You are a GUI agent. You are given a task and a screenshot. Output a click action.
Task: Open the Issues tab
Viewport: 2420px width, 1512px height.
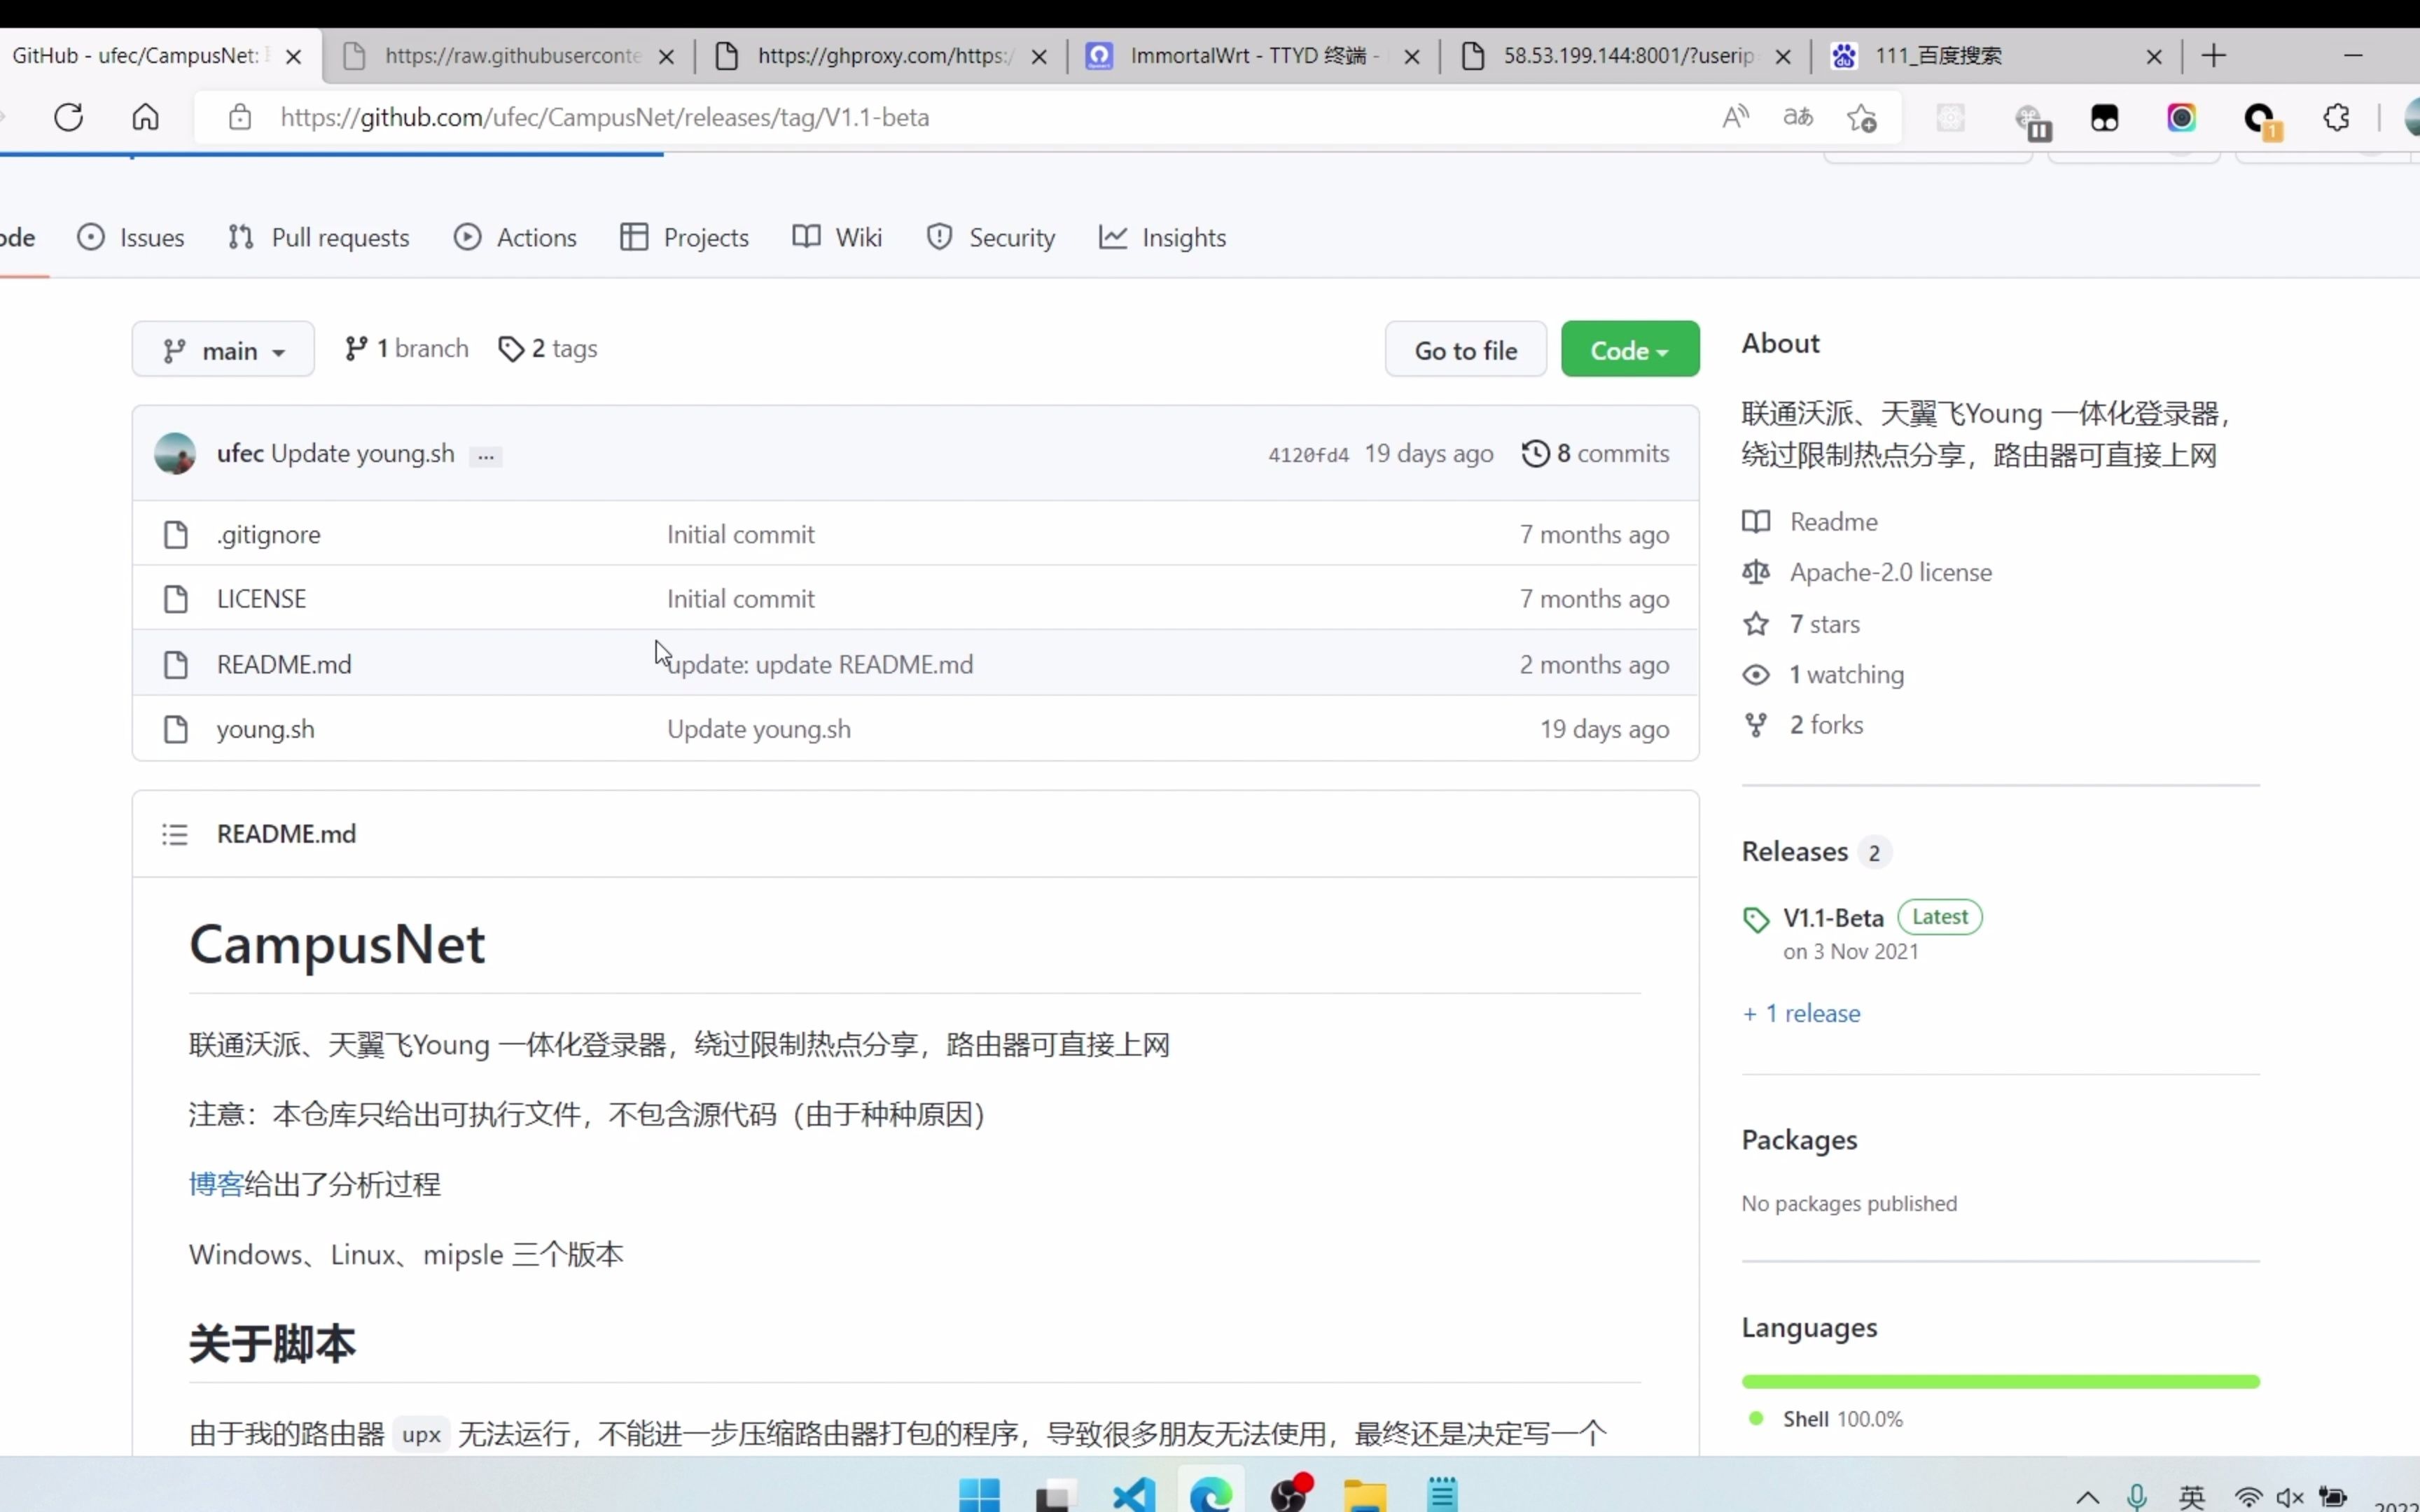pyautogui.click(x=131, y=237)
